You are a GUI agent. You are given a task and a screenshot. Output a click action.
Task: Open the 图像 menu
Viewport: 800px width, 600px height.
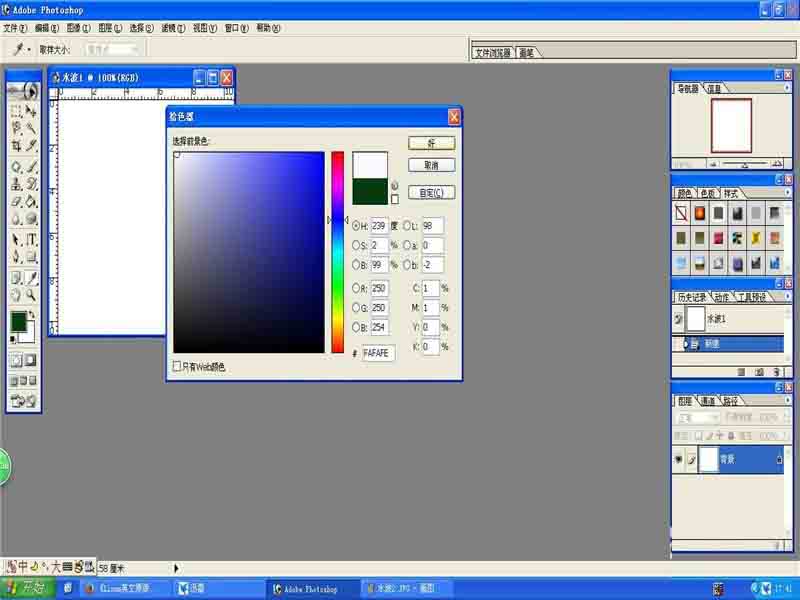[79, 28]
